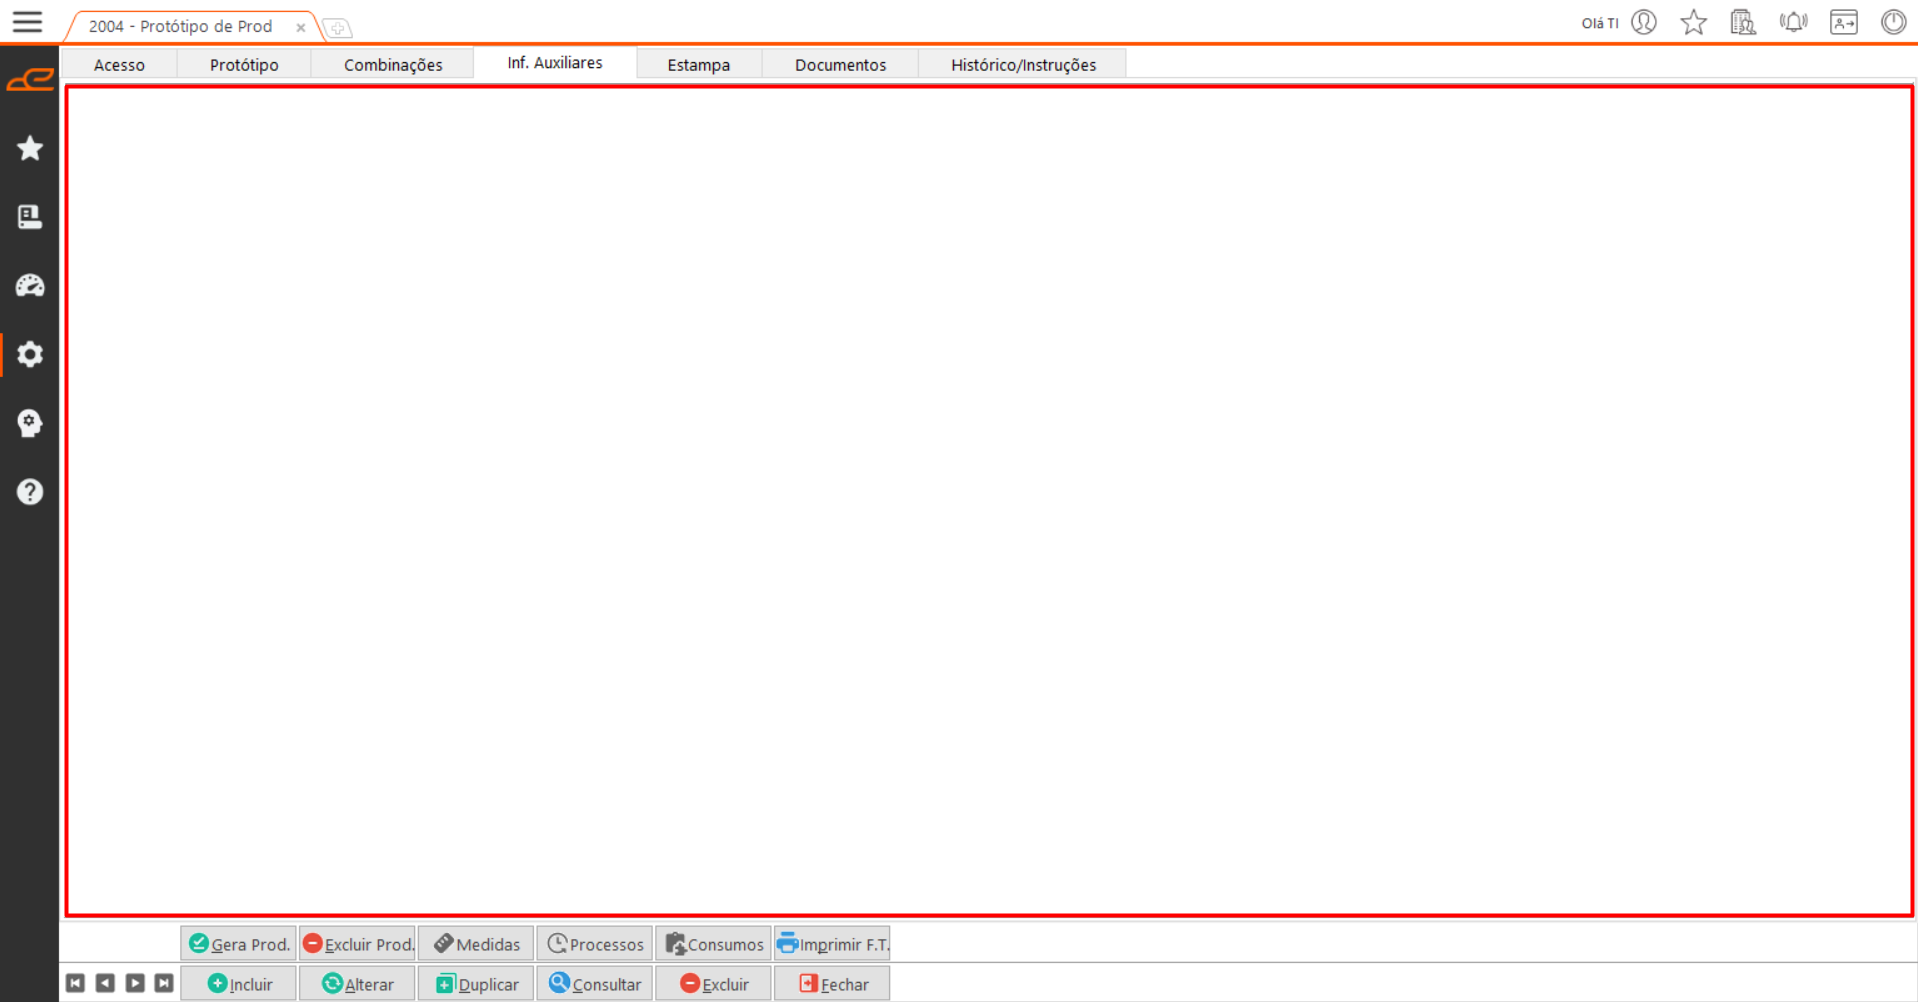Open the dashboard gauge icon in sidebar
1918x1002 pixels.
[30, 286]
